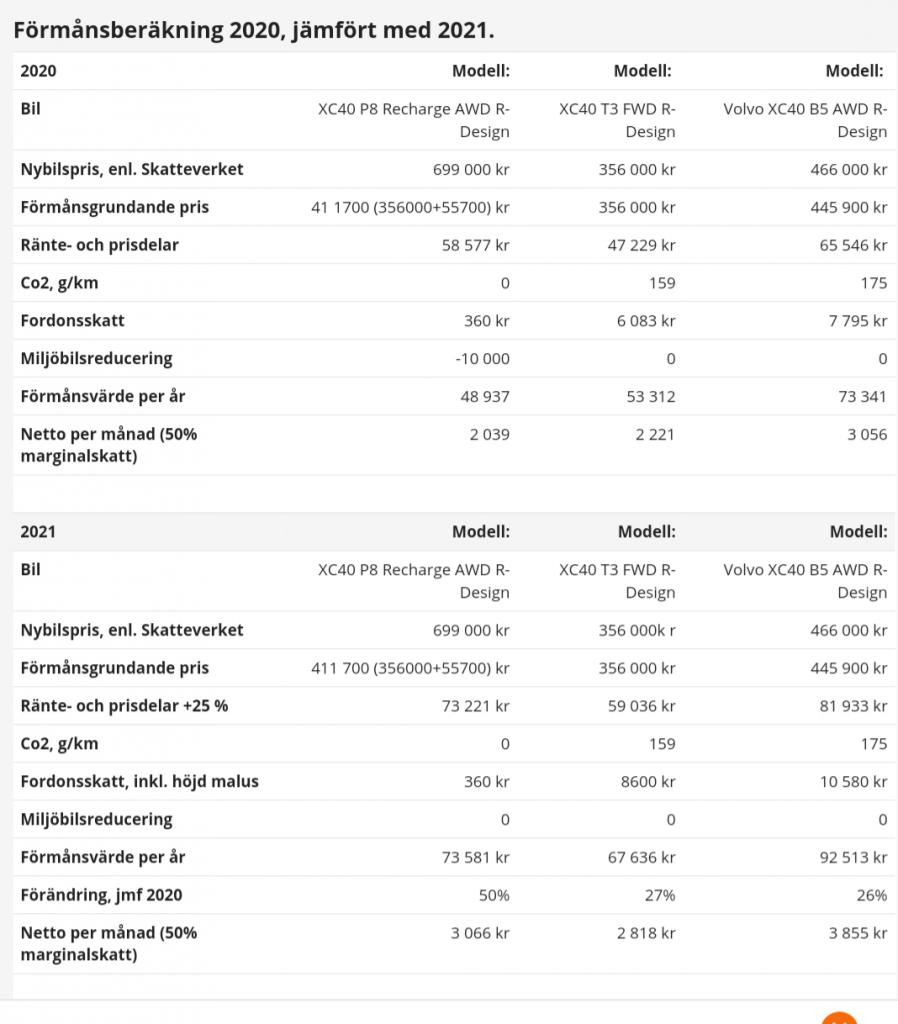
Task: Click the 7 795 kr Fordonsskatt value
Action: (858, 321)
